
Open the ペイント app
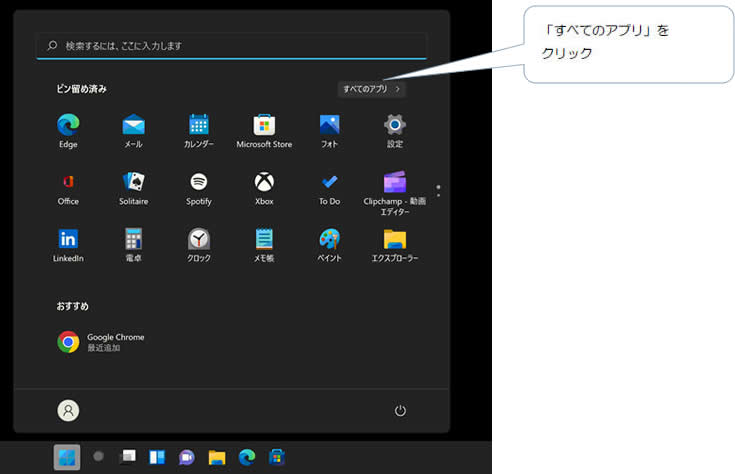click(330, 245)
